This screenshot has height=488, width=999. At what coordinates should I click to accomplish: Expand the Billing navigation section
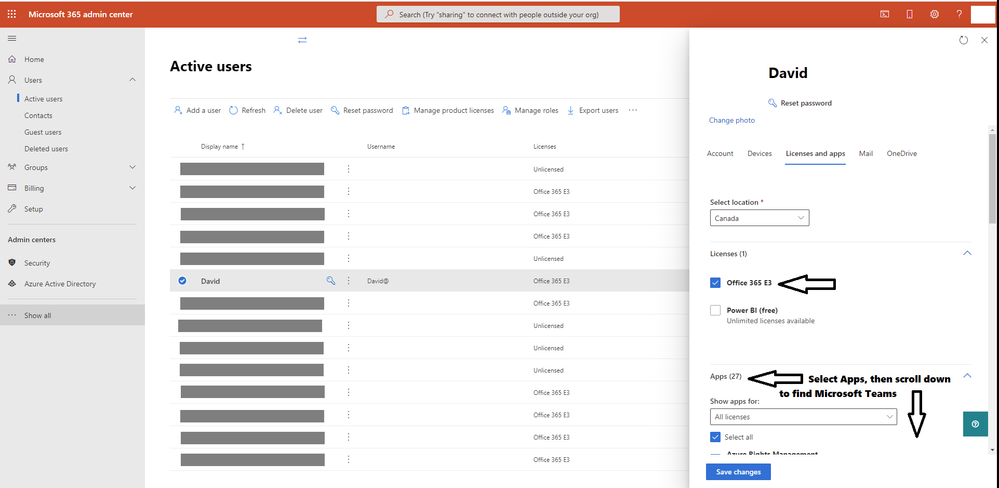(133, 188)
